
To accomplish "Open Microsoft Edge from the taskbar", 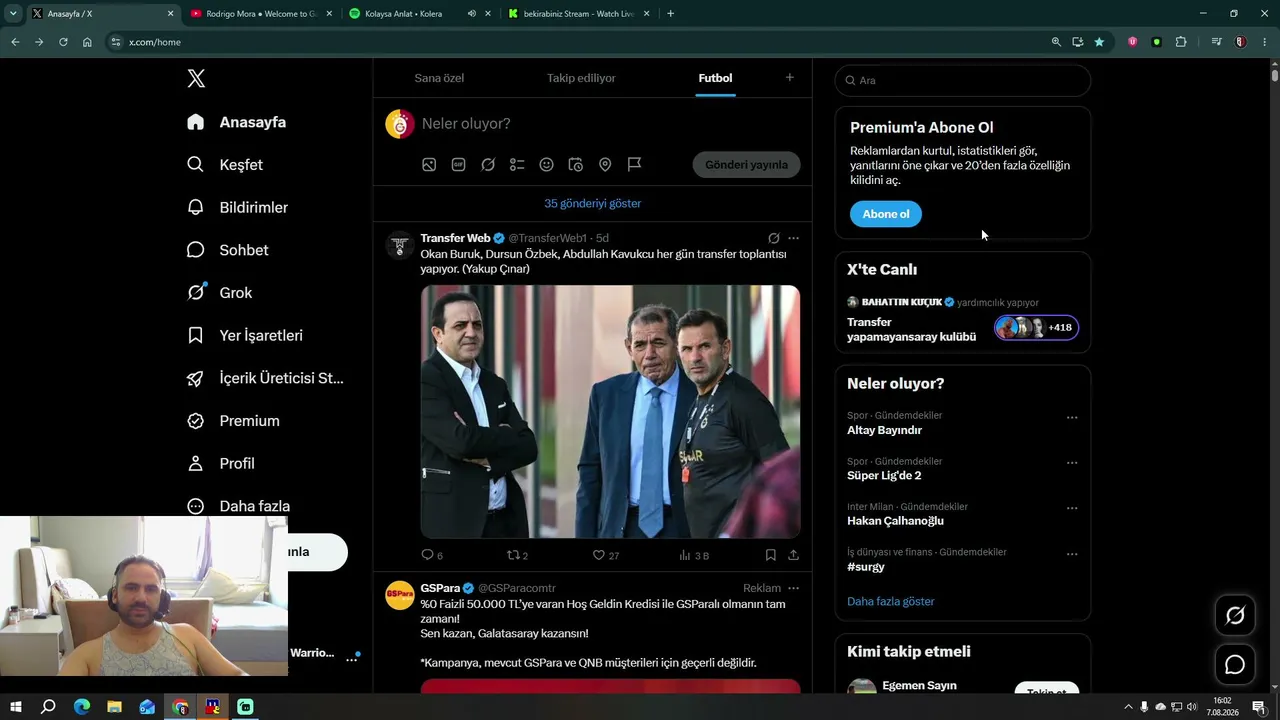I will 82,707.
